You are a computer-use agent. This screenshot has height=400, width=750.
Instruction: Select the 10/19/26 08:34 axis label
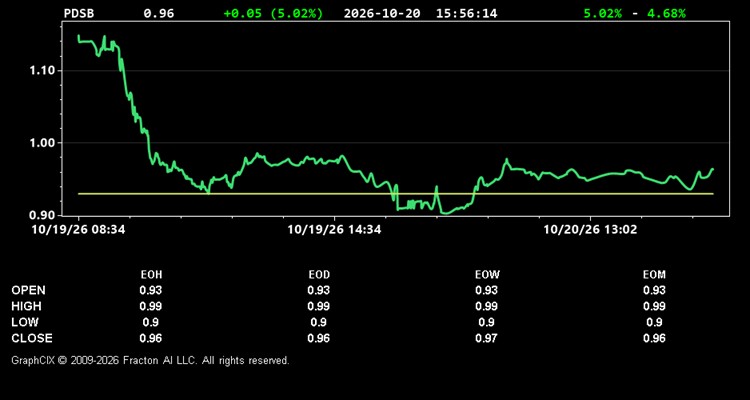[78, 230]
